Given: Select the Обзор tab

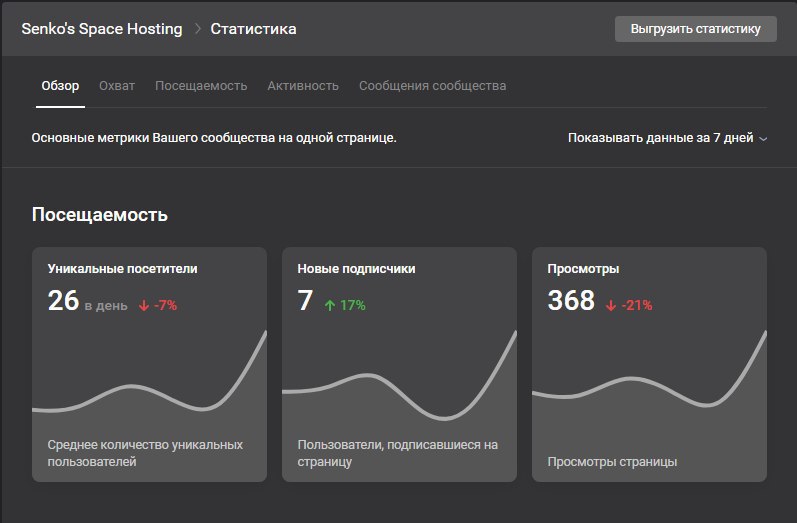Looking at the screenshot, I should click(60, 85).
